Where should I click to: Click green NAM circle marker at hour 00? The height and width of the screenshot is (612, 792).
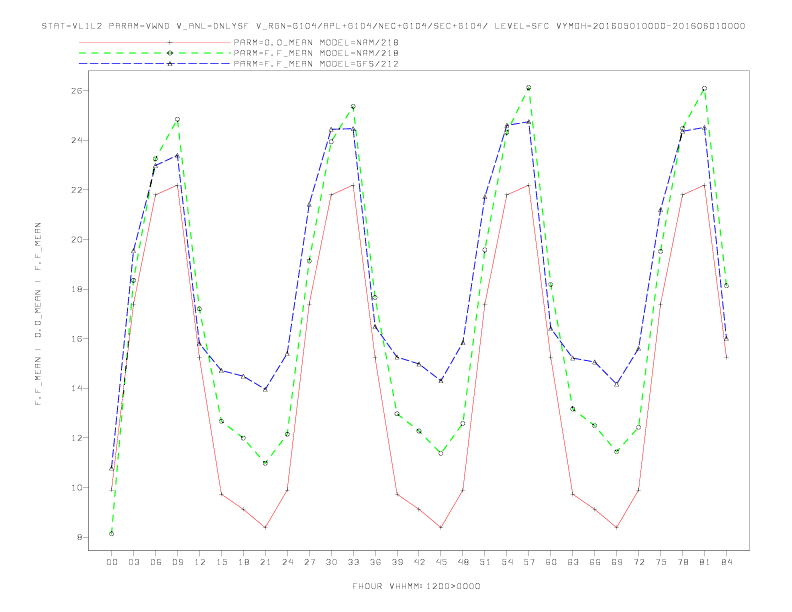(x=112, y=534)
